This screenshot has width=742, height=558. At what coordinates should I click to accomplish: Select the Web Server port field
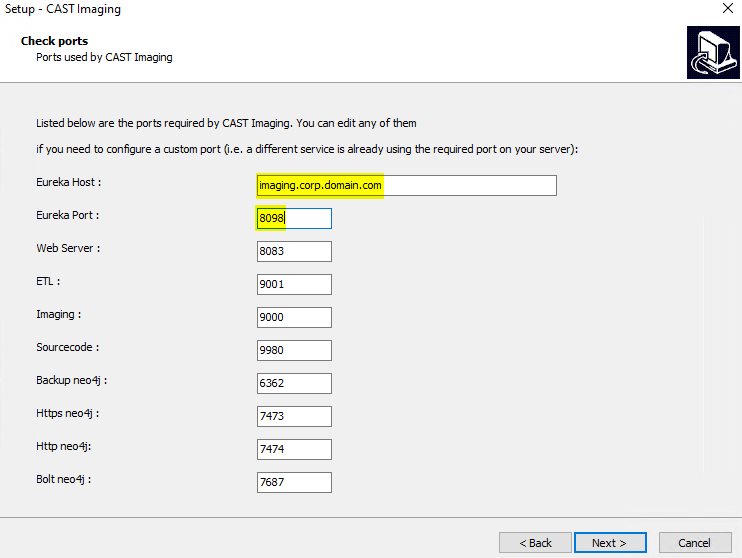294,251
